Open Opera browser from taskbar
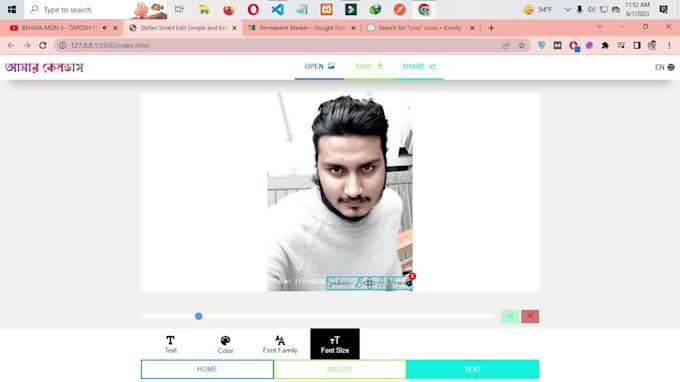 (253, 9)
